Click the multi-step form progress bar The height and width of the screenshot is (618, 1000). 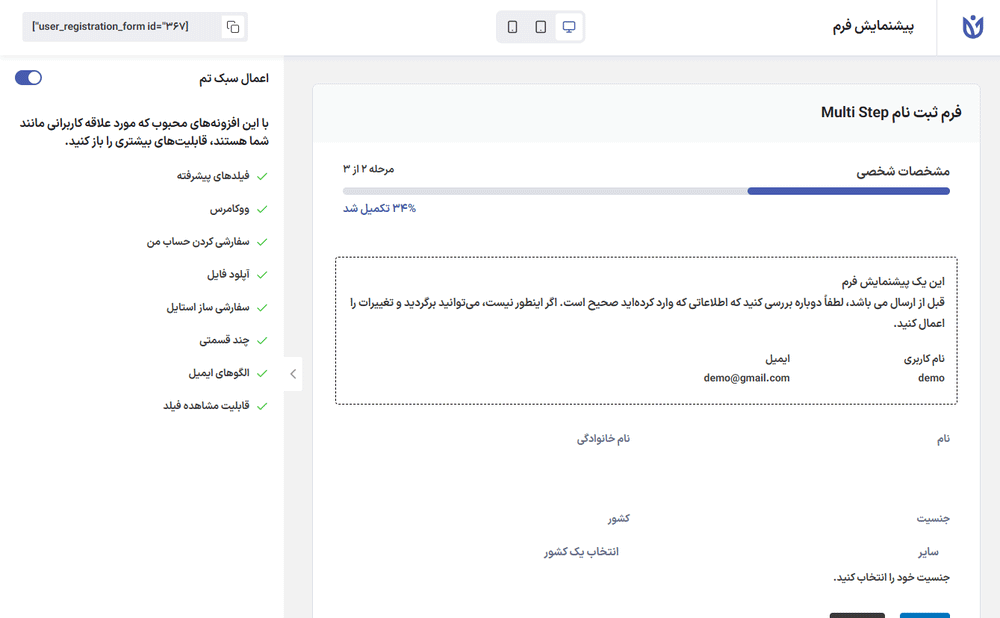[646, 190]
